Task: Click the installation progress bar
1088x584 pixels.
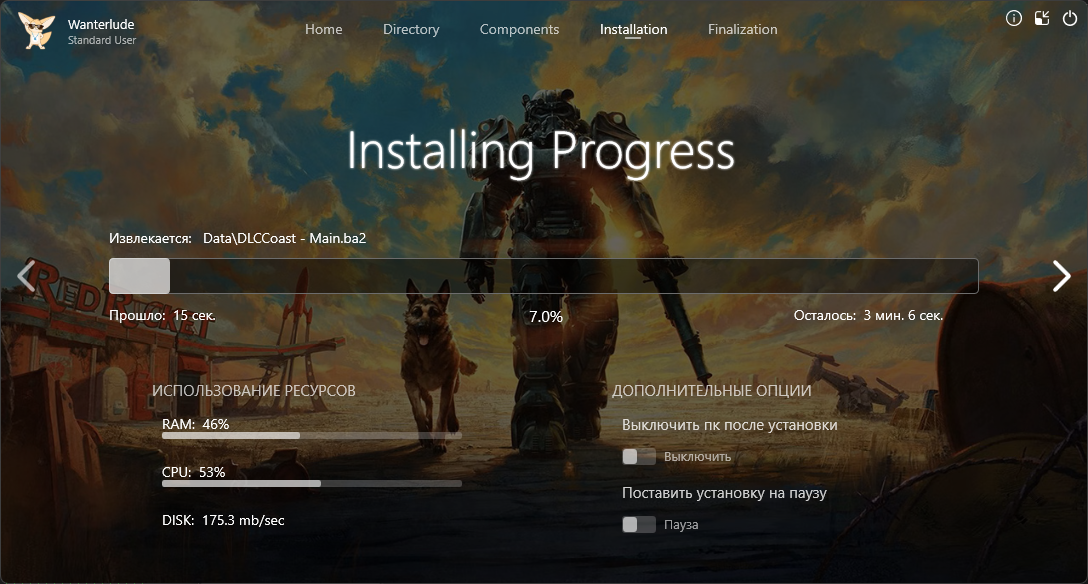Action: click(x=543, y=276)
